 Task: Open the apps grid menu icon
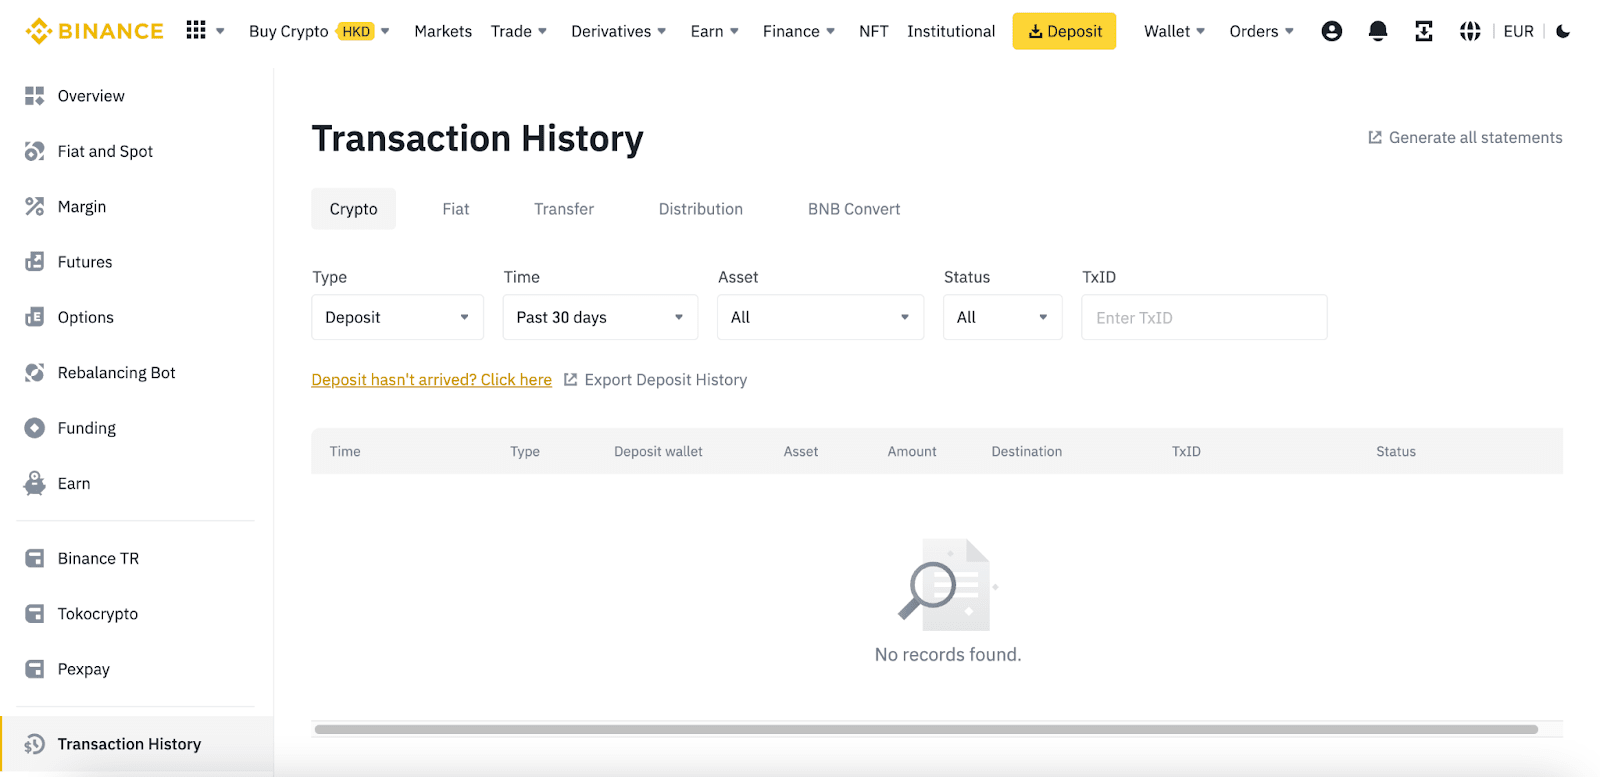[196, 30]
